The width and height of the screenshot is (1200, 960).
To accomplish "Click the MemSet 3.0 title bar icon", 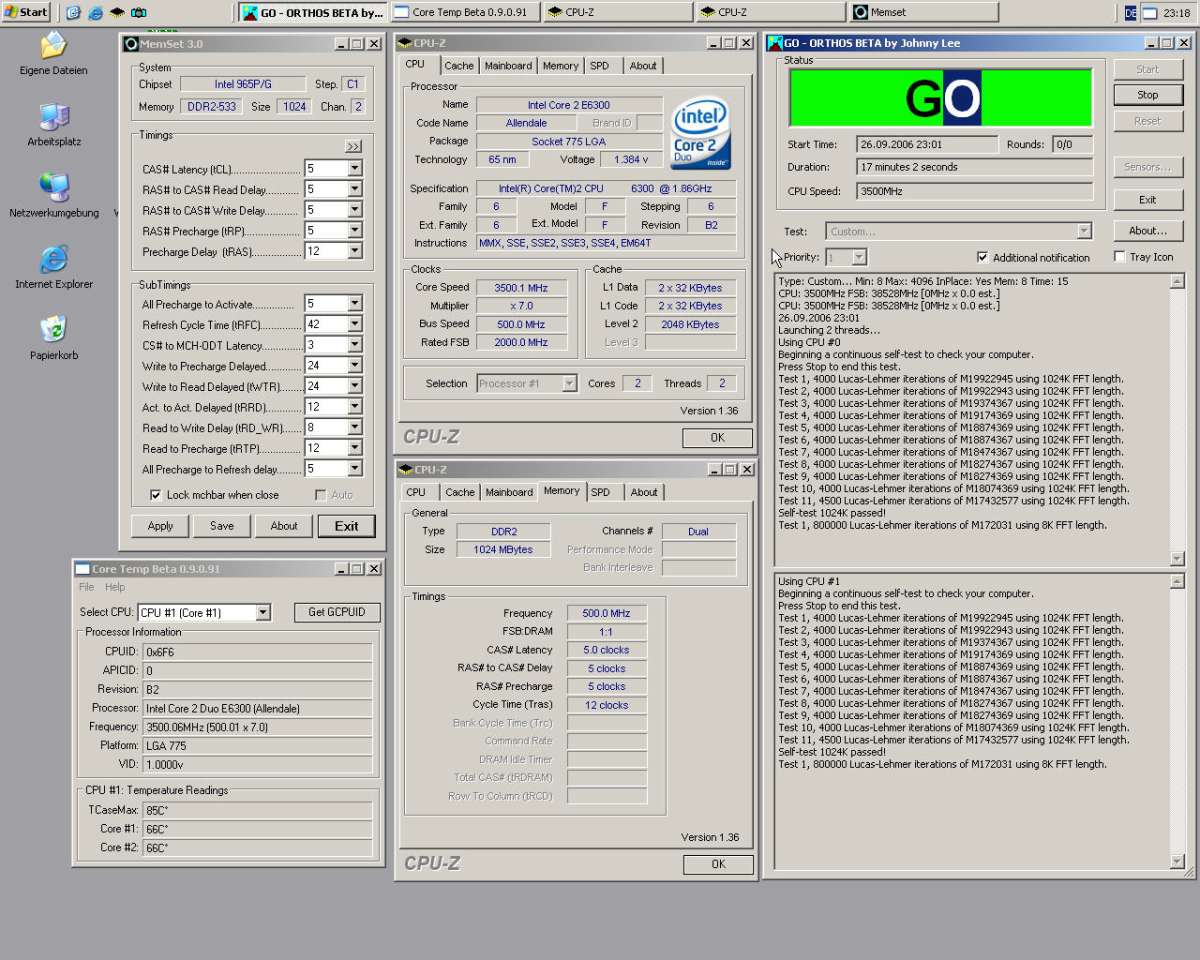I will click(130, 44).
